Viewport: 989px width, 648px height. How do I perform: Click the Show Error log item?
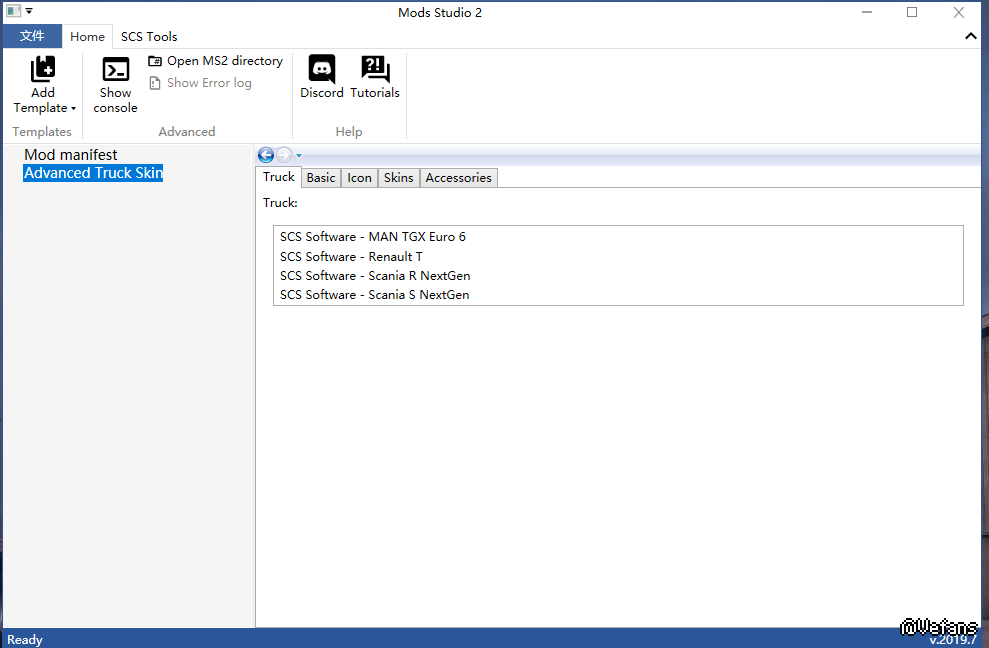[x=200, y=83]
